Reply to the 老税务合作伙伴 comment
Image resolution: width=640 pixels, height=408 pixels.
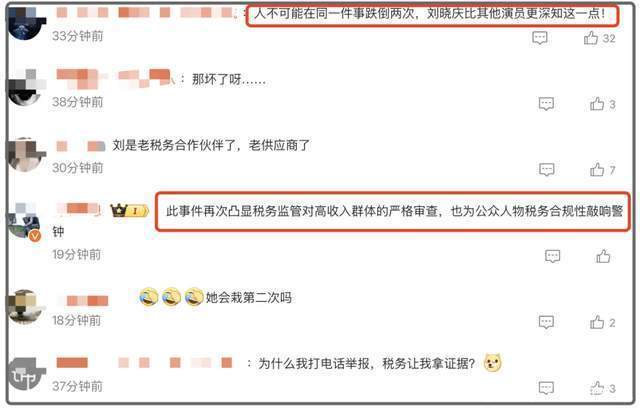(x=547, y=169)
